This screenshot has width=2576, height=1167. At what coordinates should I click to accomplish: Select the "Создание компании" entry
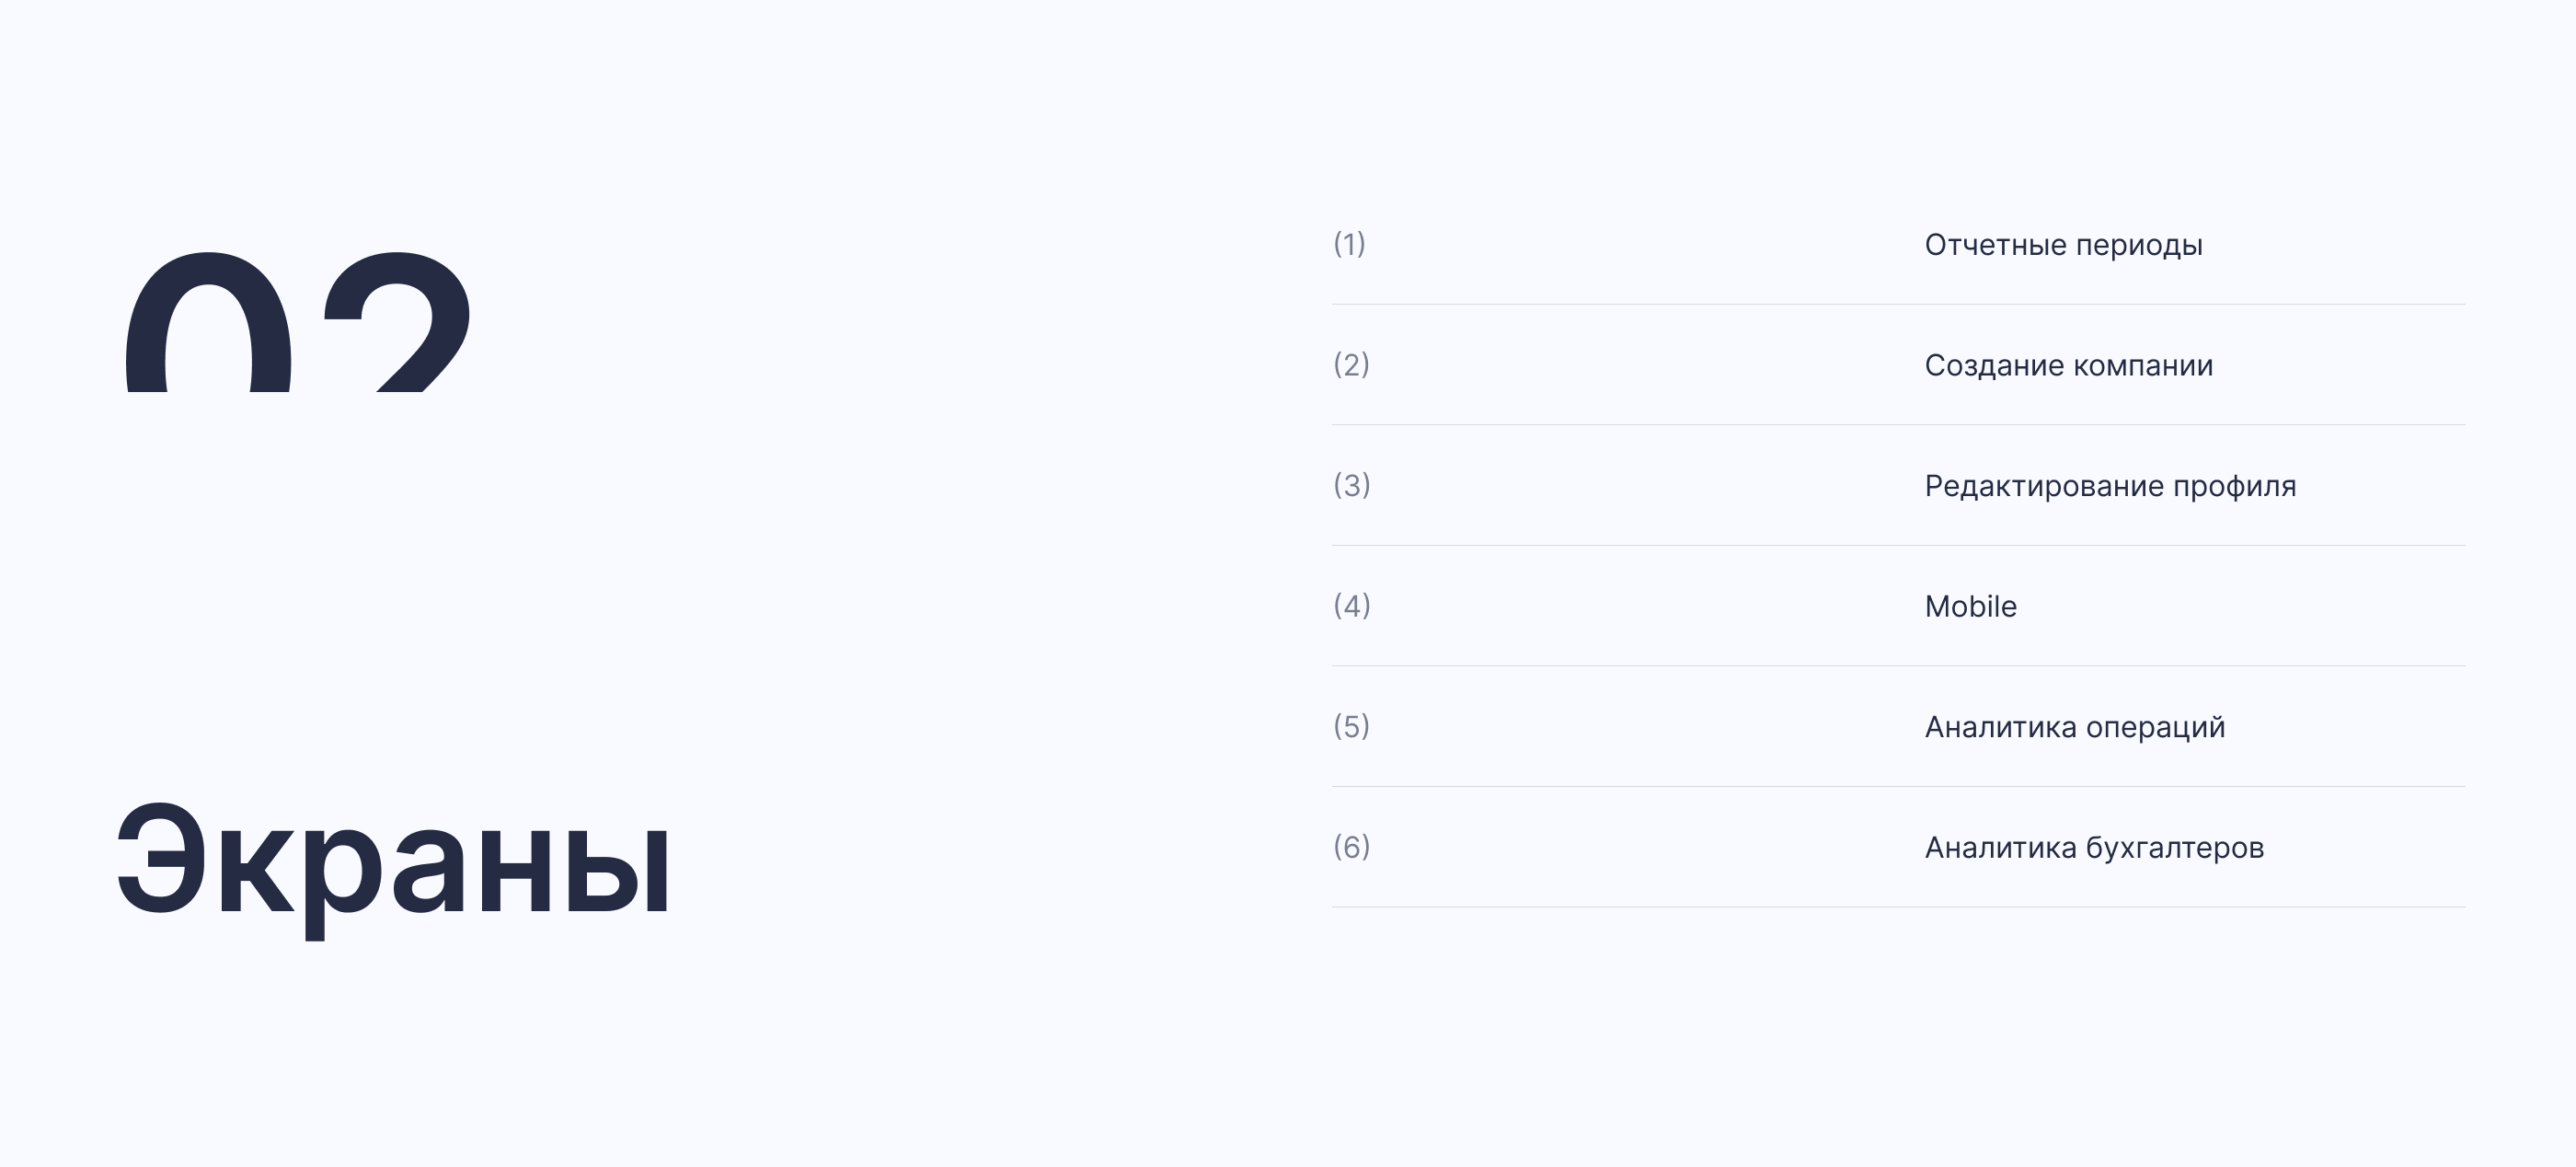2068,366
